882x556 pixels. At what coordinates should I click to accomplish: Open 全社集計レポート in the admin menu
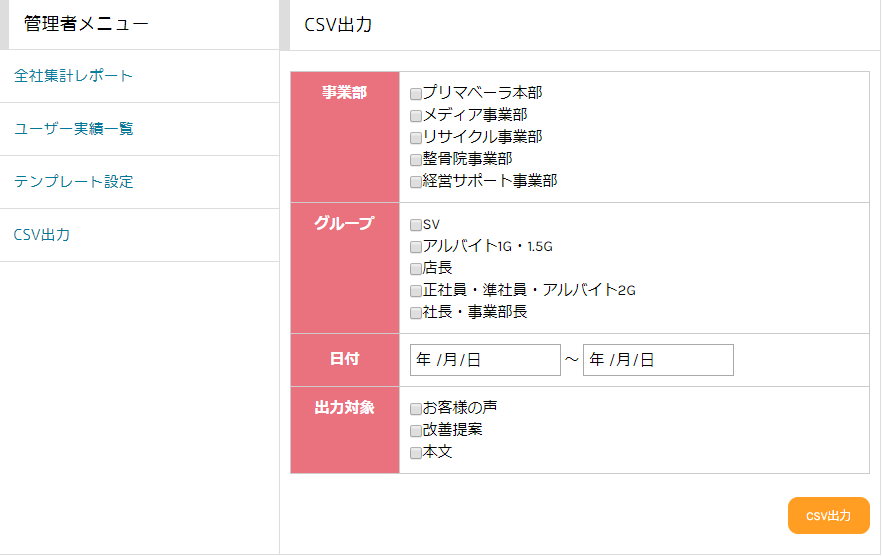click(x=73, y=76)
